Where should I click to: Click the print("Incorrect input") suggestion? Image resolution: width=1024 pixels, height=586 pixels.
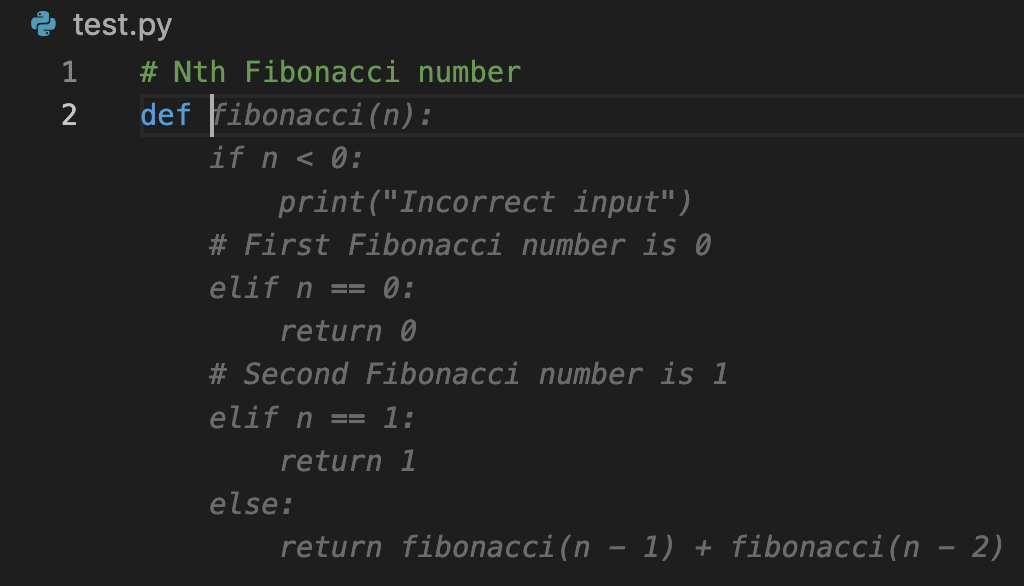coord(485,202)
